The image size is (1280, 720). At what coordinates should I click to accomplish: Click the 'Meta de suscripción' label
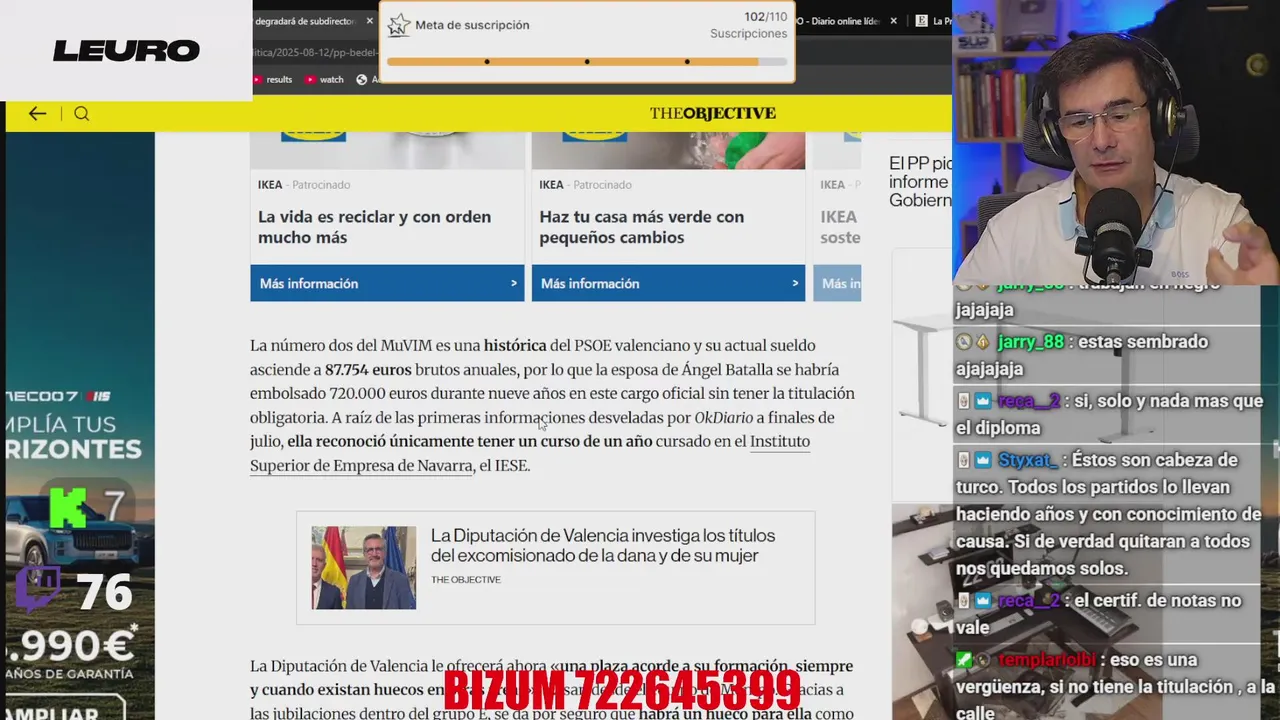(472, 25)
